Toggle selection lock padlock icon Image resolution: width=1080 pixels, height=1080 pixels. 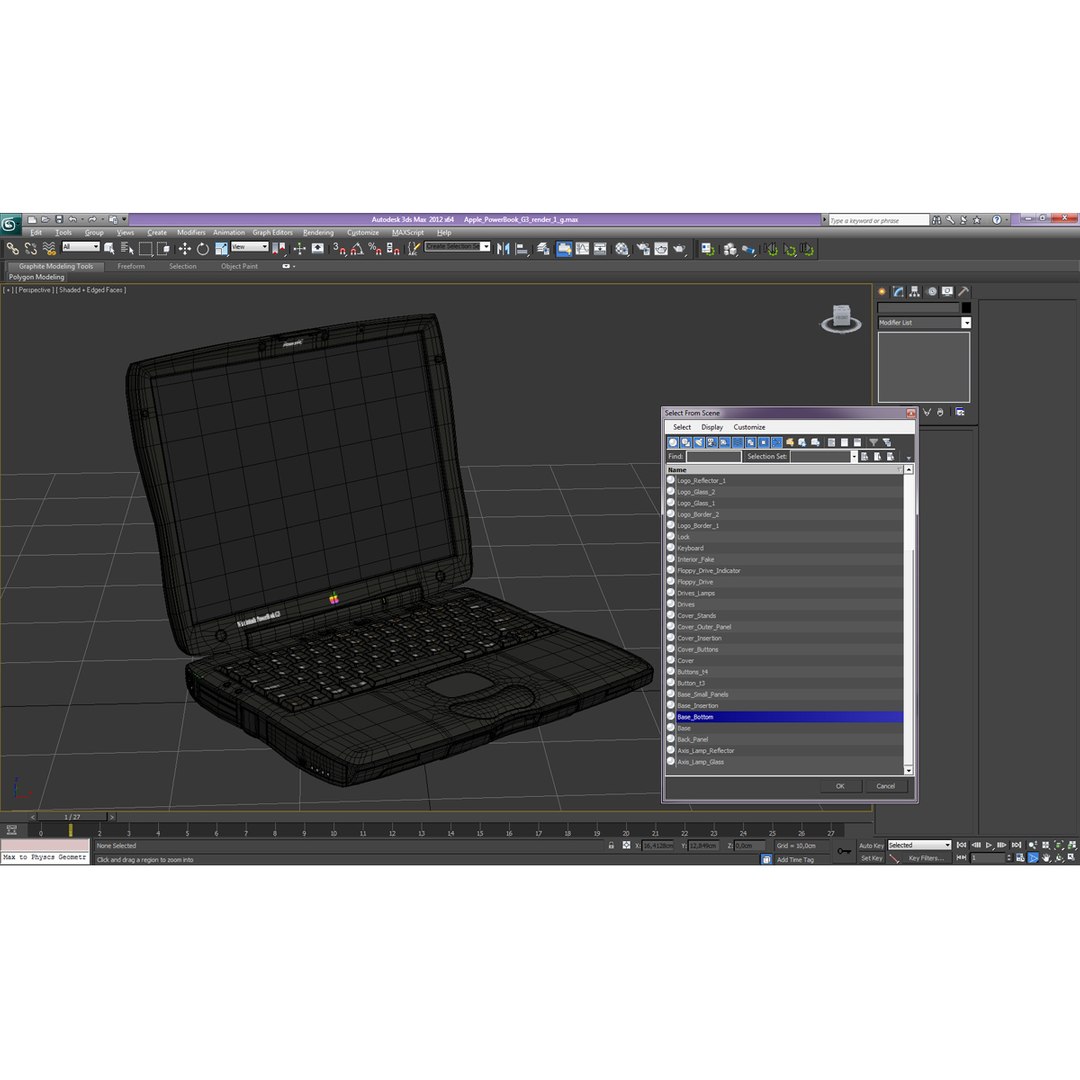coord(611,845)
